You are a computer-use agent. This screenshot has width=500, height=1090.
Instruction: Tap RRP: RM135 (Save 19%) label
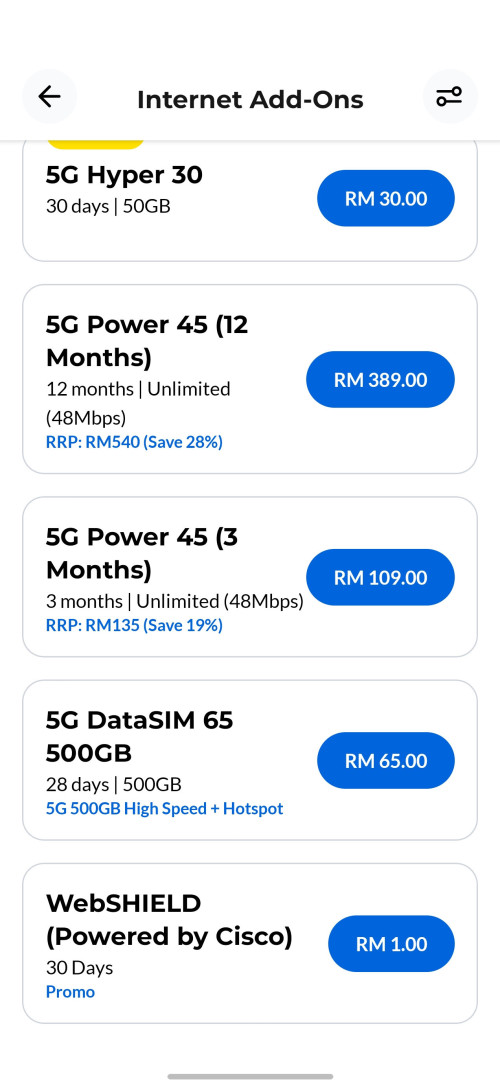(134, 626)
